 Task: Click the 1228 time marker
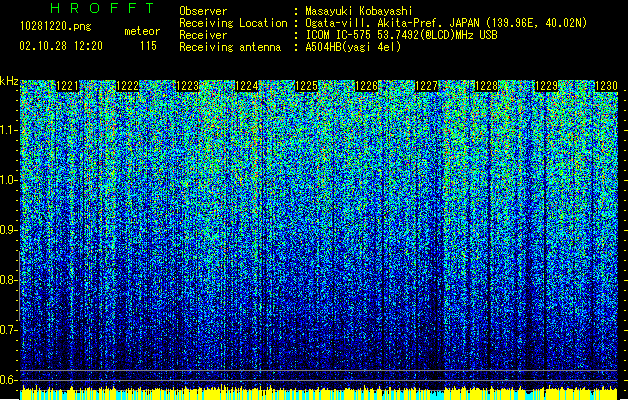pyautogui.click(x=486, y=86)
